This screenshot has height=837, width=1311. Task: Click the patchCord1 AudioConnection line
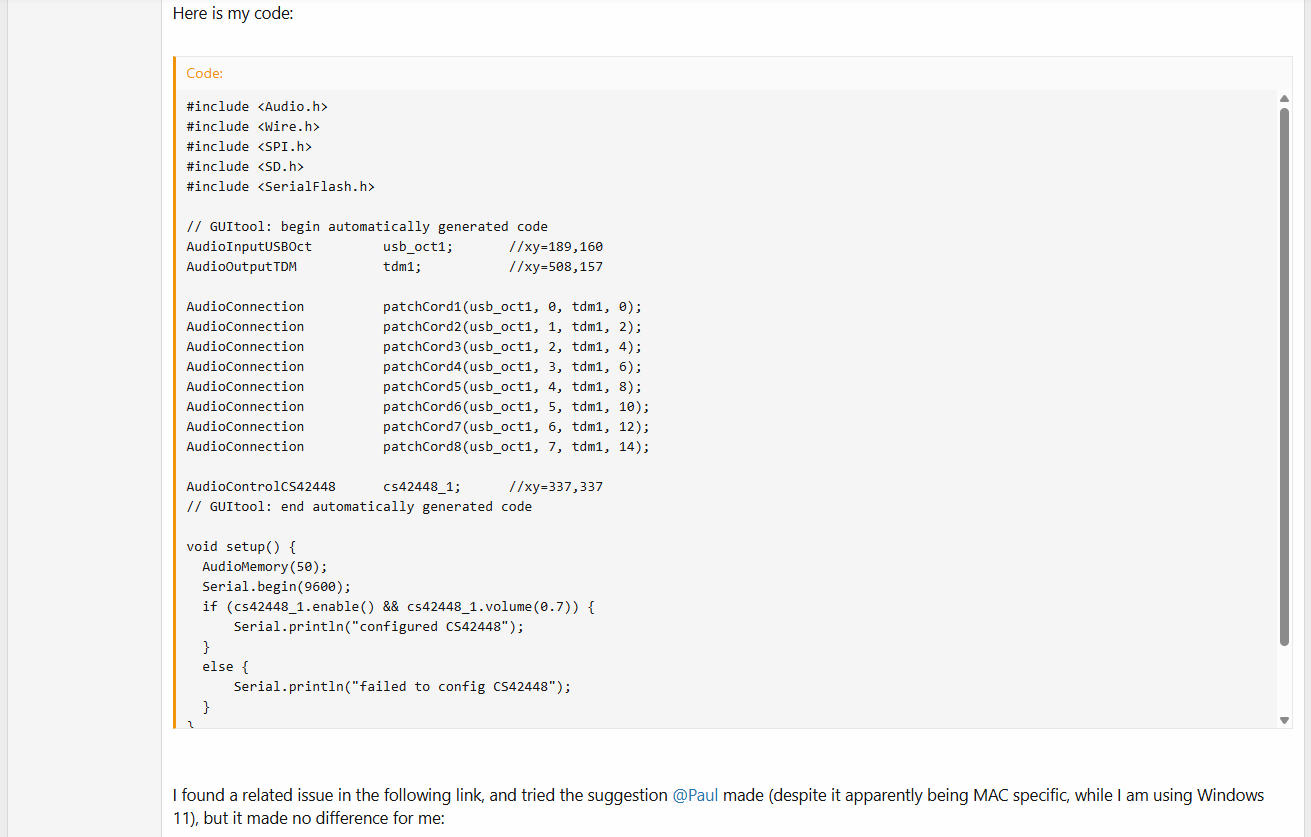coord(414,306)
